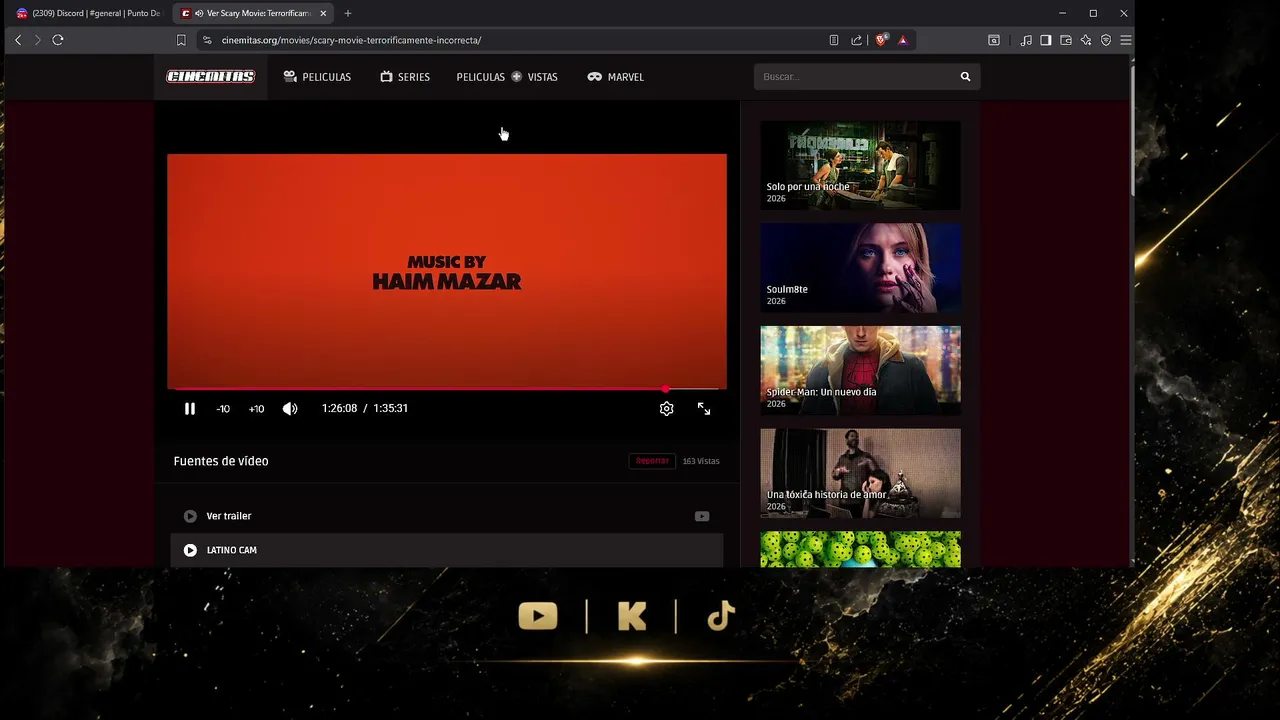
Task: Click the Cinemitas site logo
Action: tap(210, 77)
